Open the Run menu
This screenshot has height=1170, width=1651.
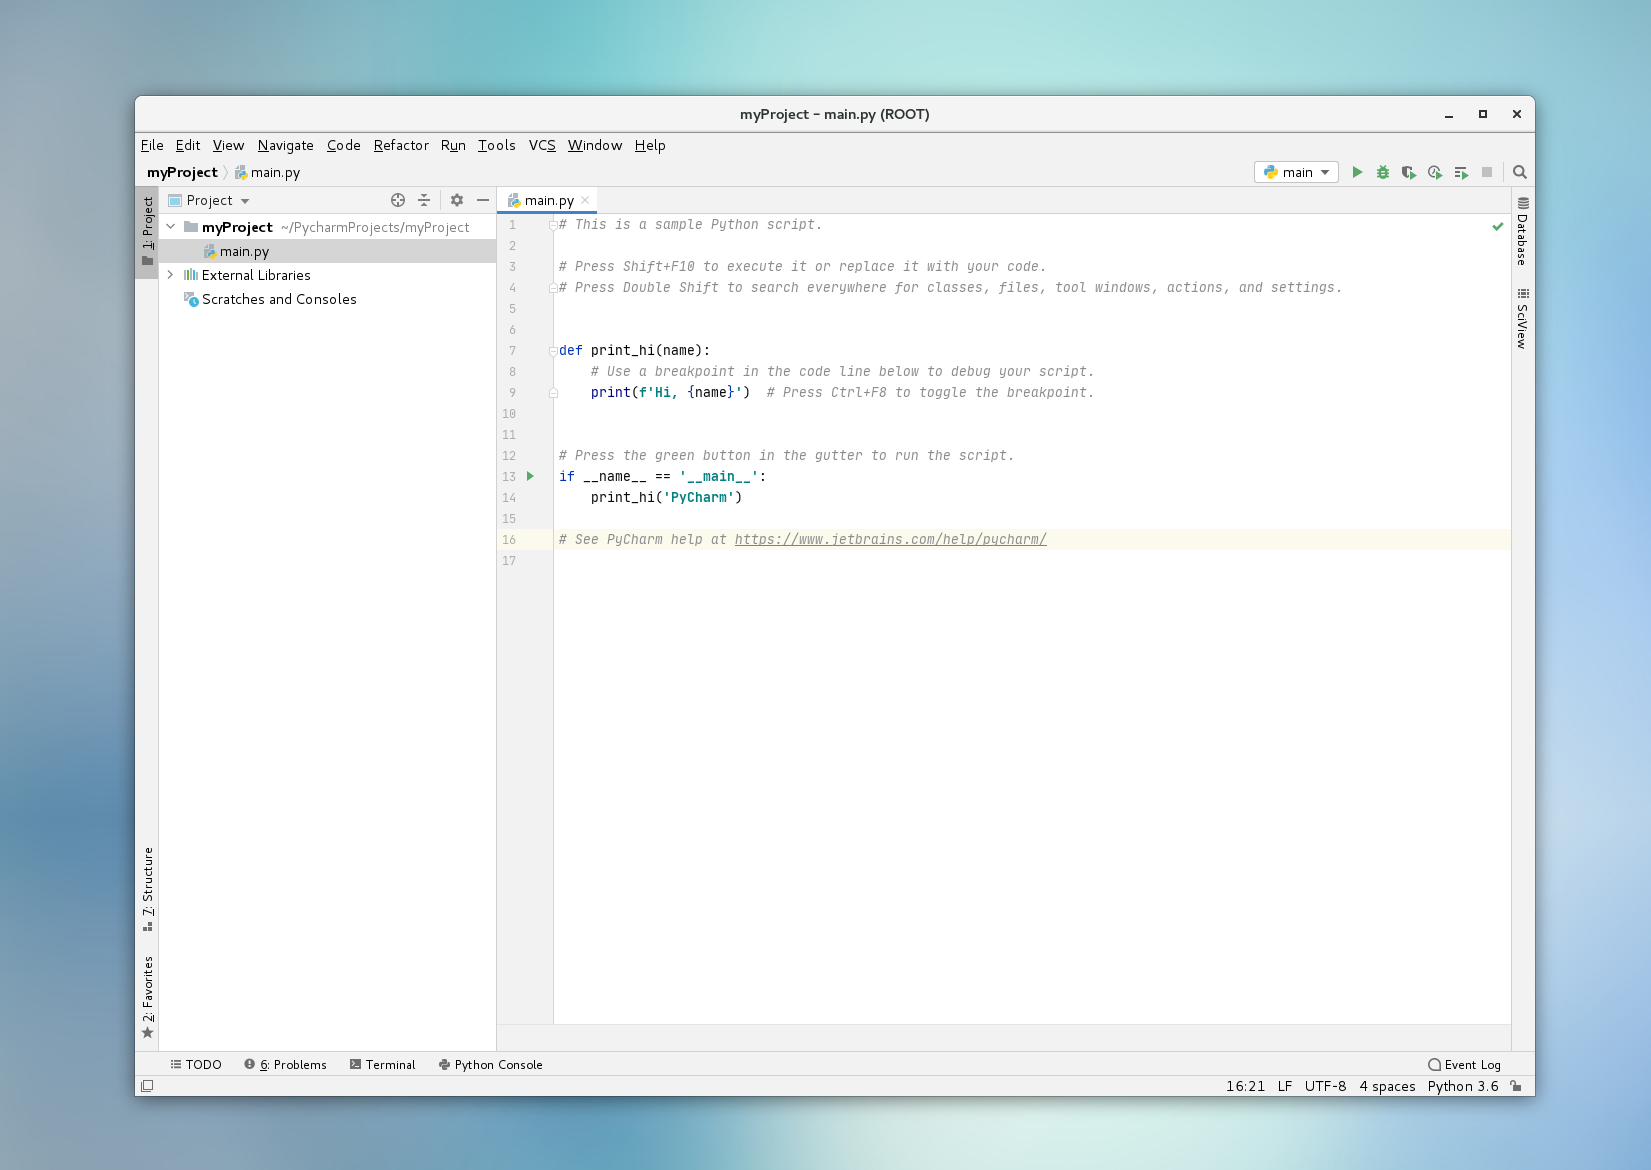pyautogui.click(x=453, y=145)
